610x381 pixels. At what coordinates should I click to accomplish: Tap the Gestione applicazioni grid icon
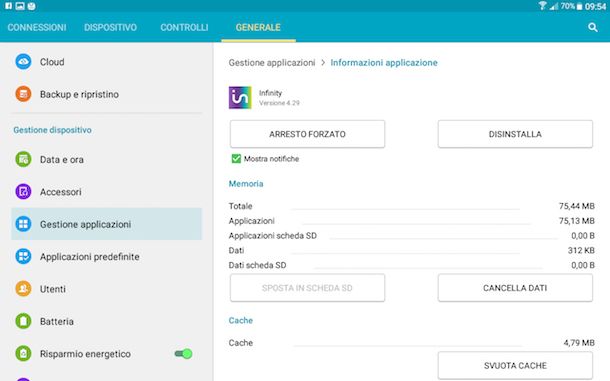23,224
